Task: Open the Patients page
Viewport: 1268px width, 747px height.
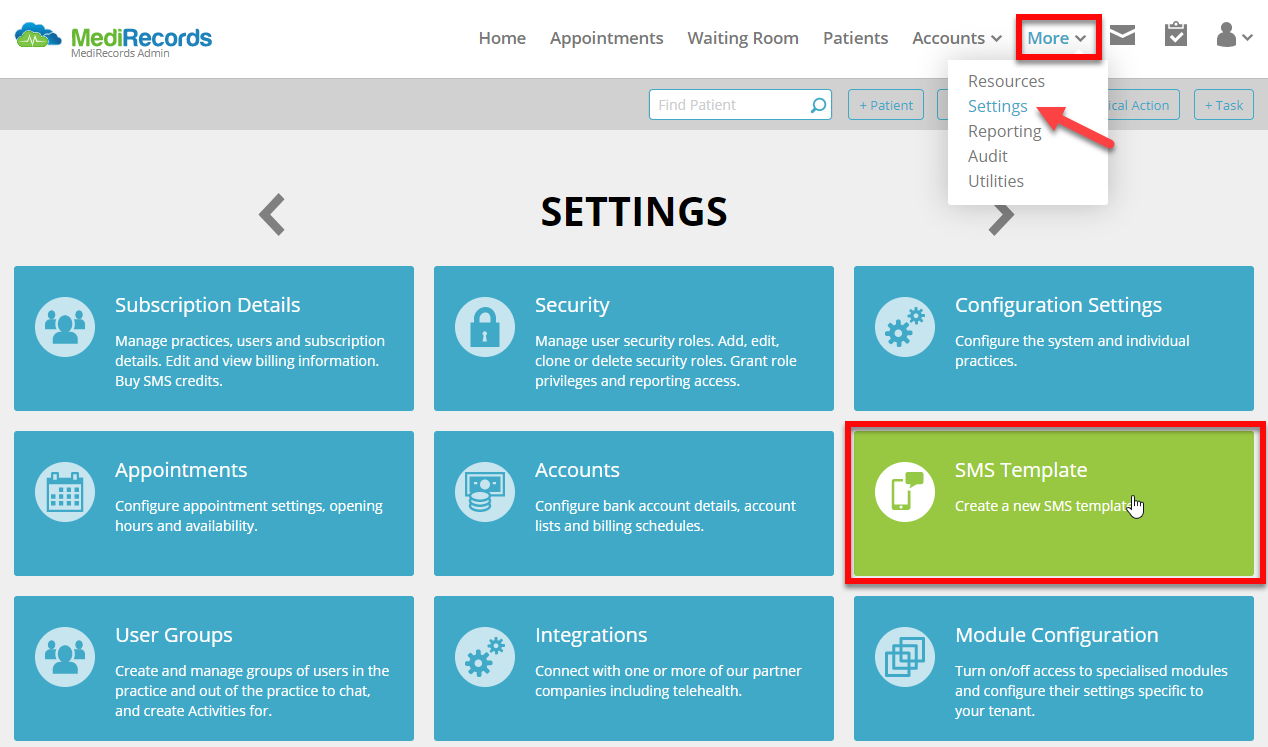Action: click(x=855, y=38)
